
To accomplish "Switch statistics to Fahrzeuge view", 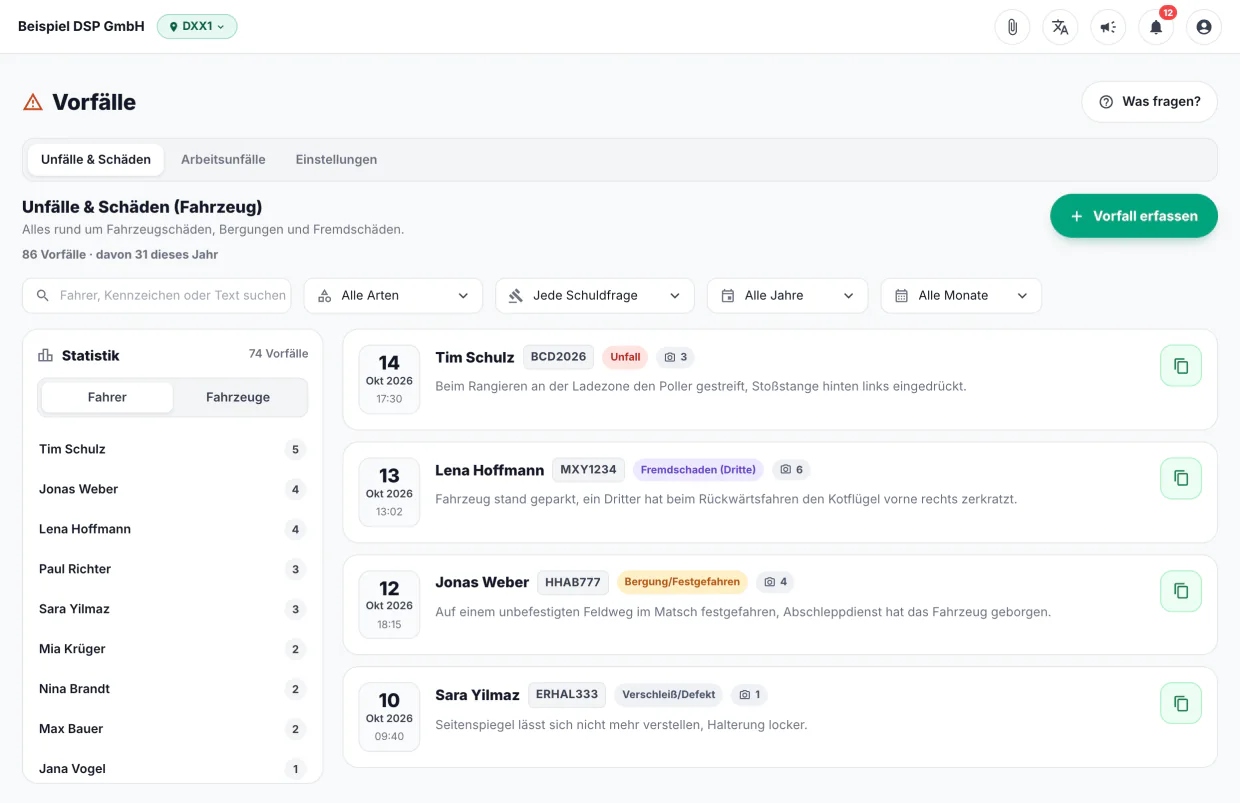I will point(238,397).
